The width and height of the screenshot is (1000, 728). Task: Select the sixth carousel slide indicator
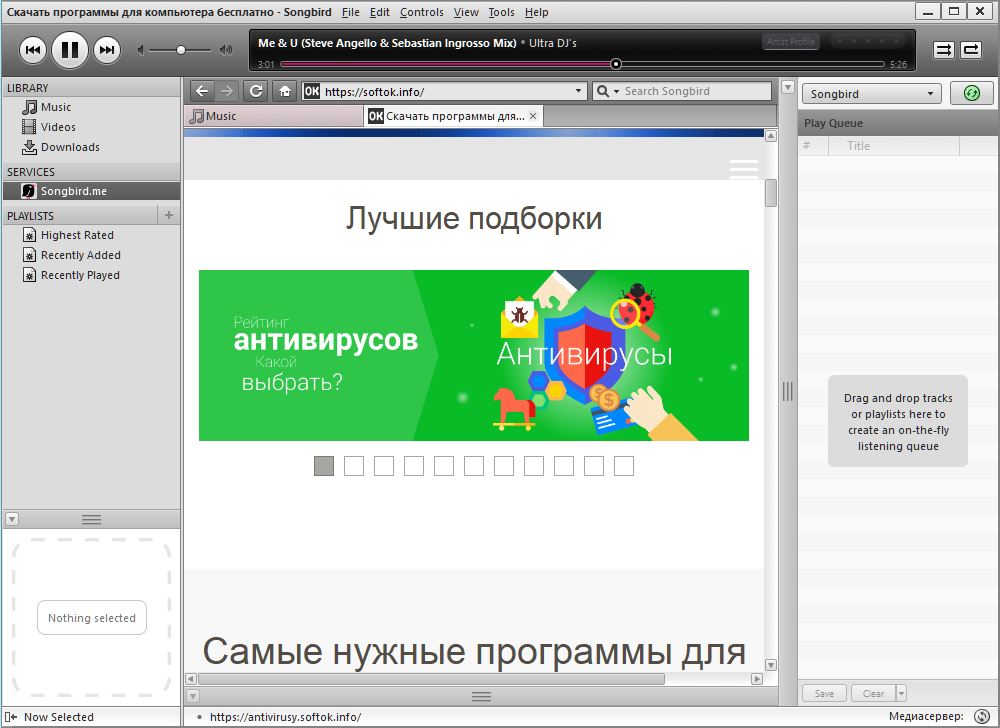click(x=474, y=466)
